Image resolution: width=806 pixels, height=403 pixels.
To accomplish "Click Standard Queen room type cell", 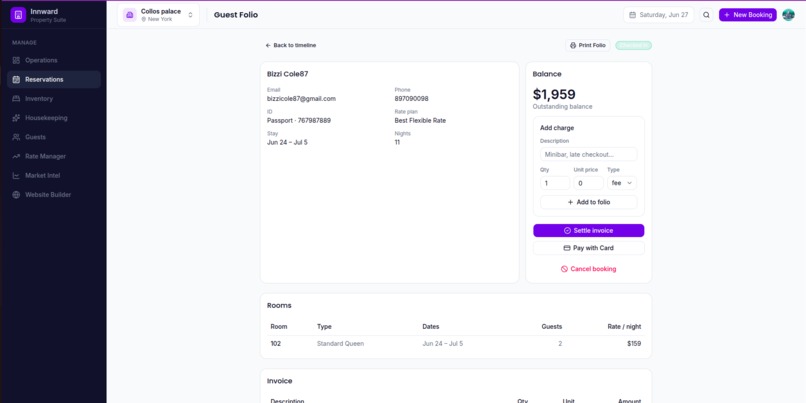I will (x=340, y=343).
